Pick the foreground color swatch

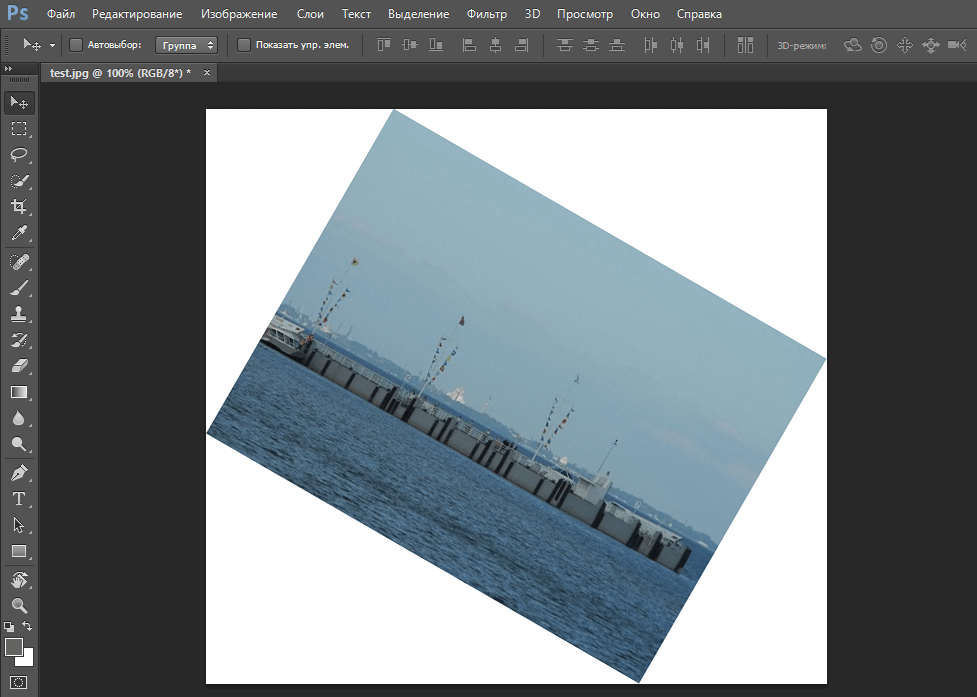coord(14,647)
